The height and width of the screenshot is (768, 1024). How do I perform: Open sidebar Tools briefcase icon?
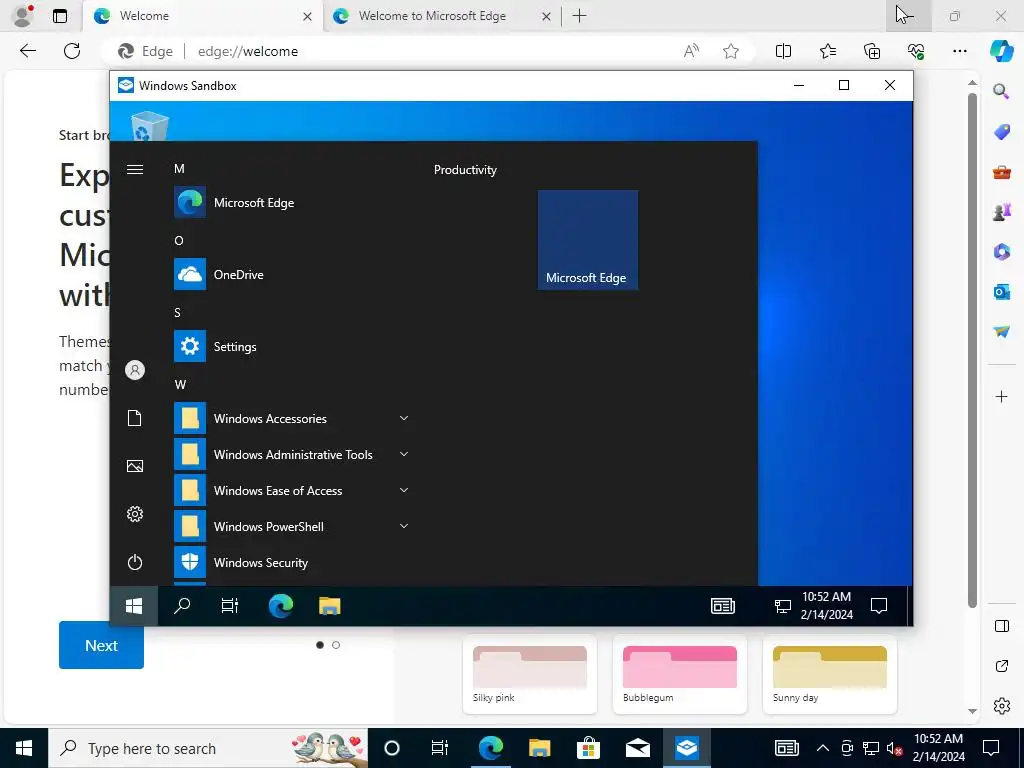coord(1001,172)
